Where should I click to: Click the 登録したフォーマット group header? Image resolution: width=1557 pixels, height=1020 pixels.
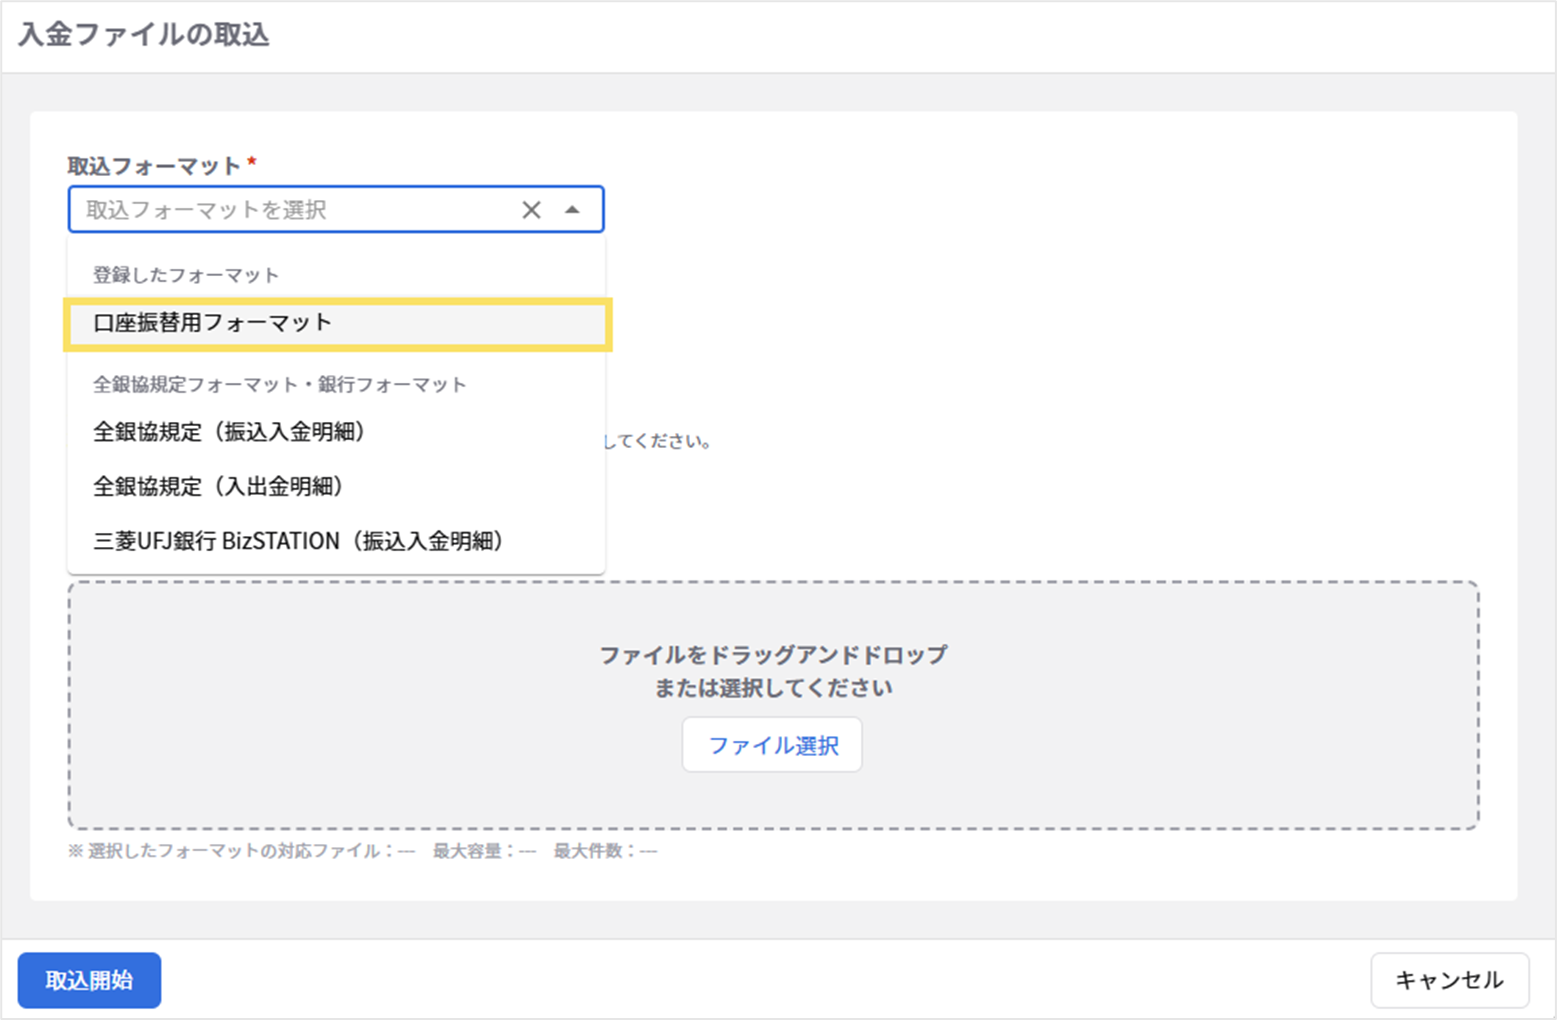(186, 275)
